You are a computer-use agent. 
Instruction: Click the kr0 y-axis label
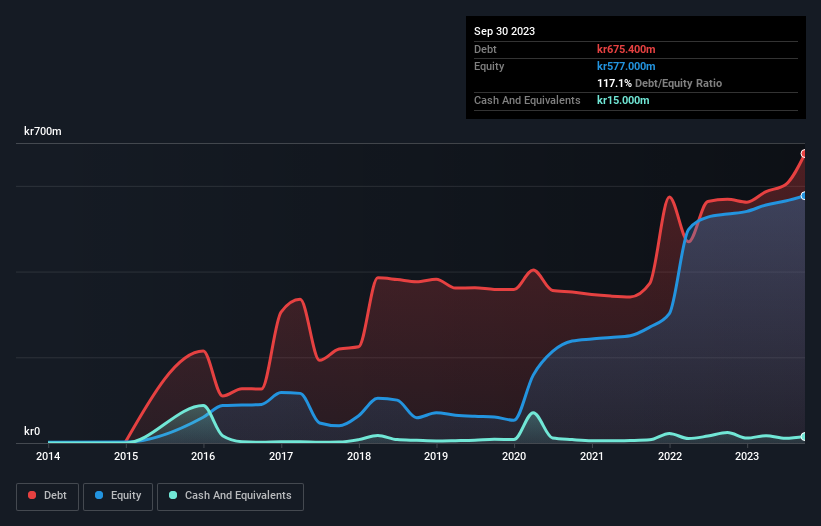[x=32, y=431]
